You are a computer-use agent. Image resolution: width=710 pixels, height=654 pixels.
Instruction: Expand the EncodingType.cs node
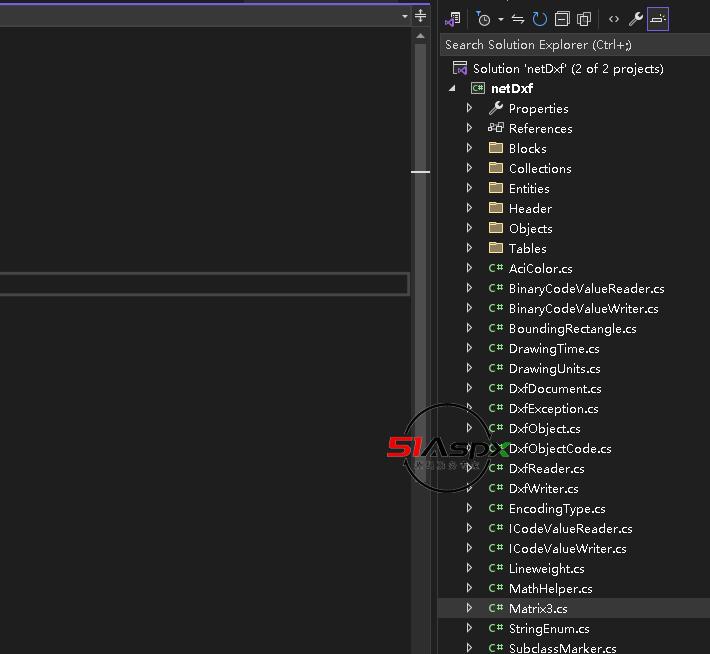470,508
